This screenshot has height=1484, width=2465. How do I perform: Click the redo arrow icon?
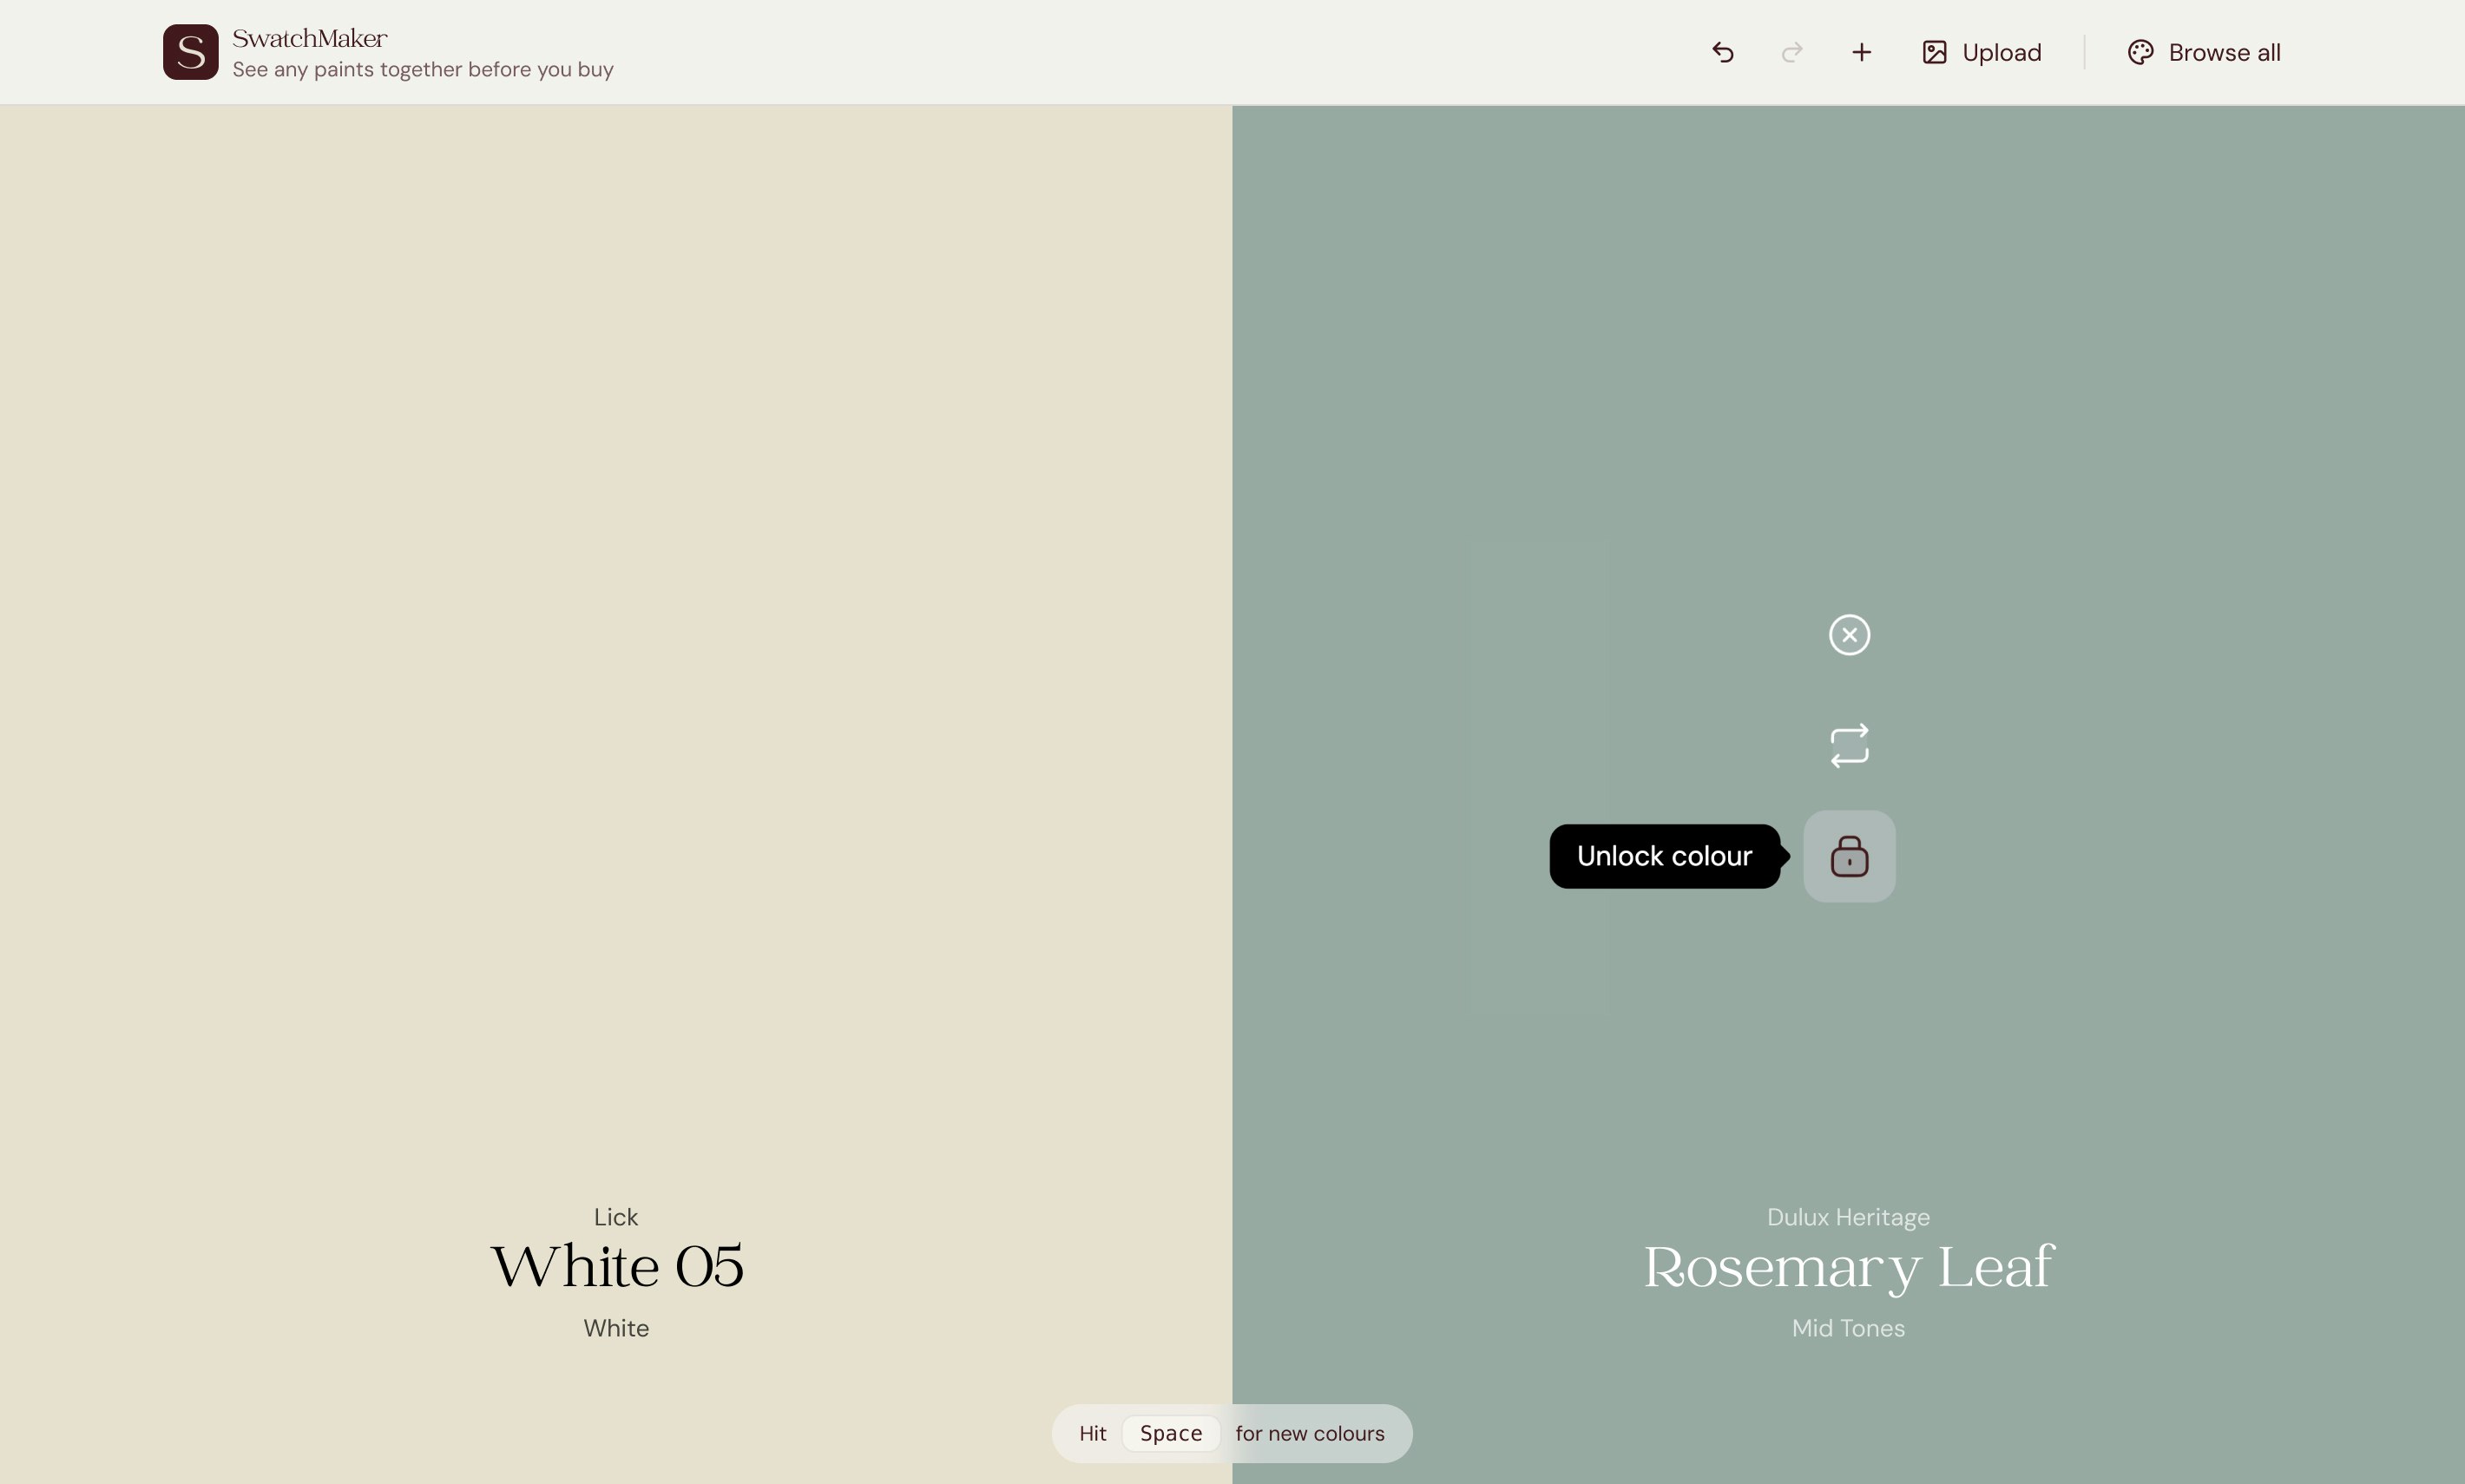[x=1791, y=51]
